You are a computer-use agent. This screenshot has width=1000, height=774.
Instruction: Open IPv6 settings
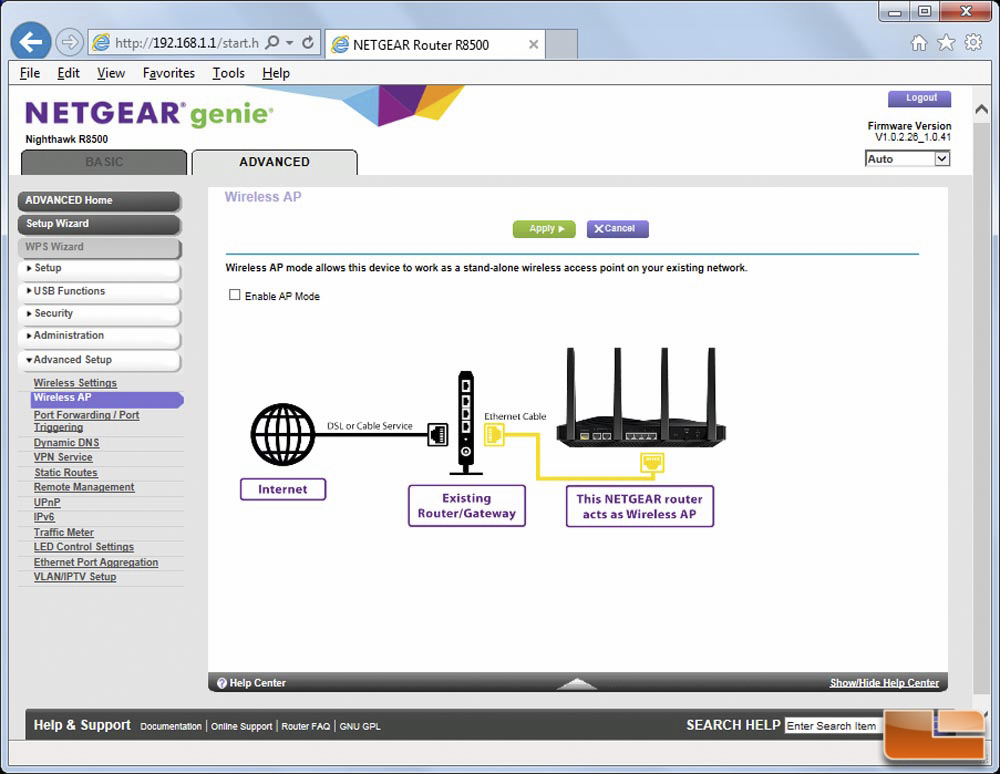pos(44,517)
